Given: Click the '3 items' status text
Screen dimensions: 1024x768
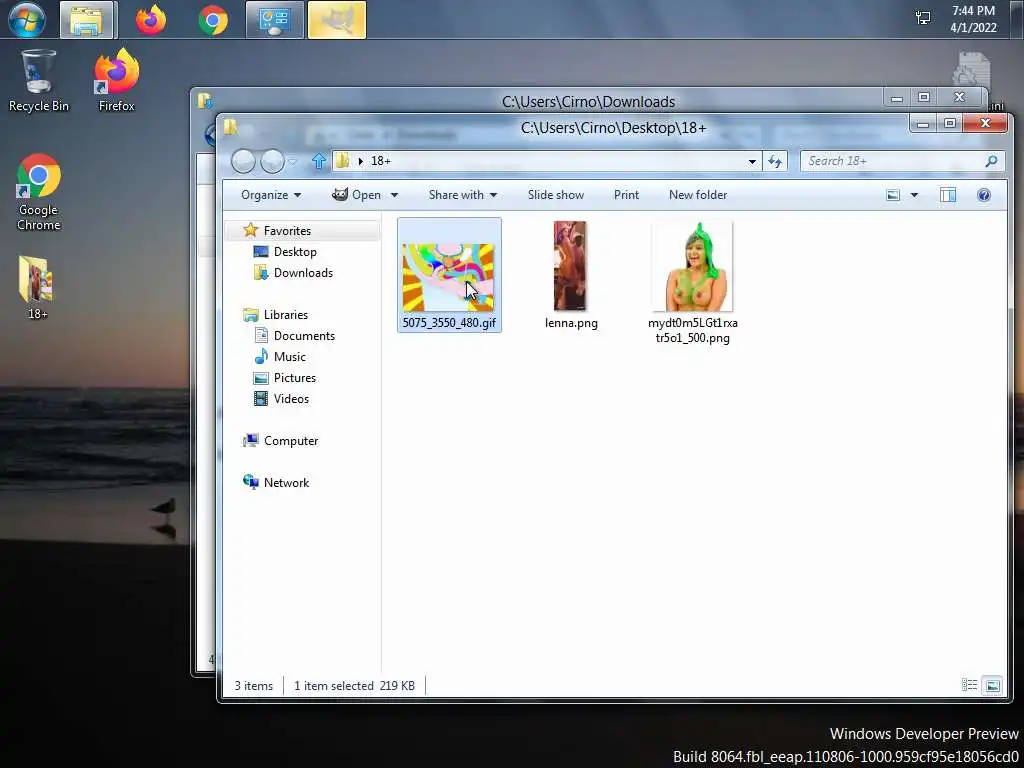Looking at the screenshot, I should click(253, 686).
